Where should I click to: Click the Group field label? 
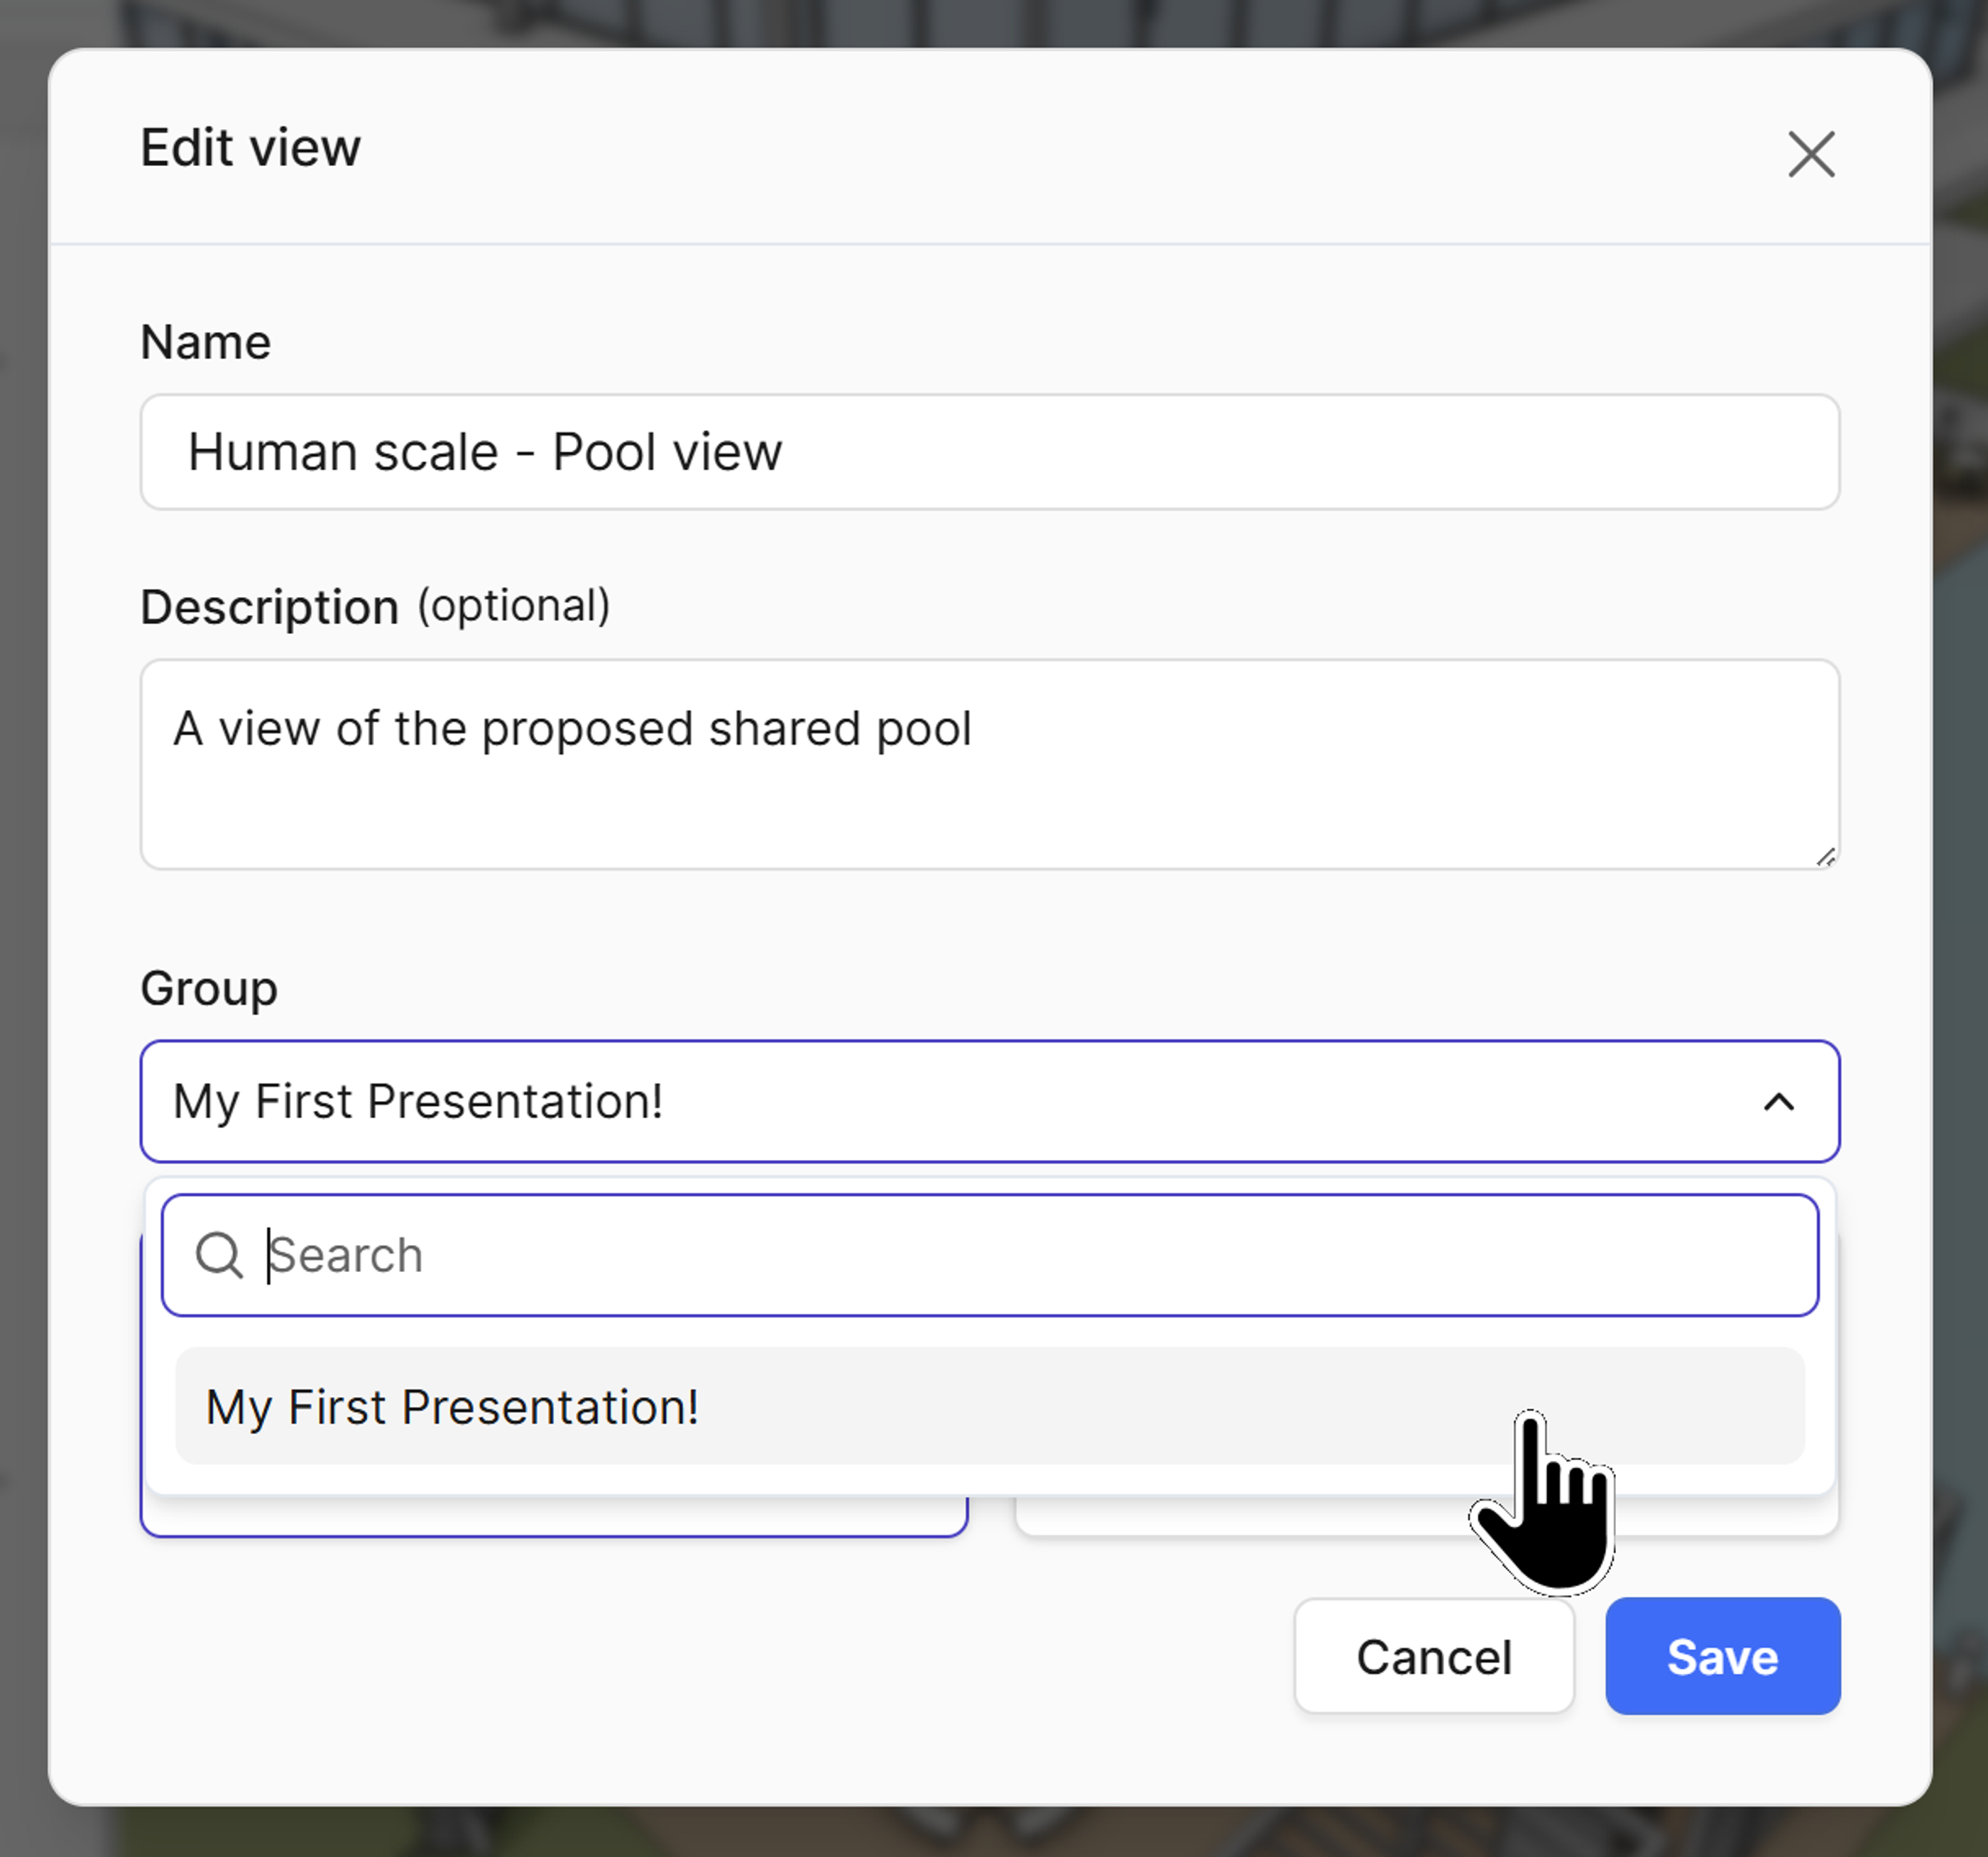pos(208,988)
